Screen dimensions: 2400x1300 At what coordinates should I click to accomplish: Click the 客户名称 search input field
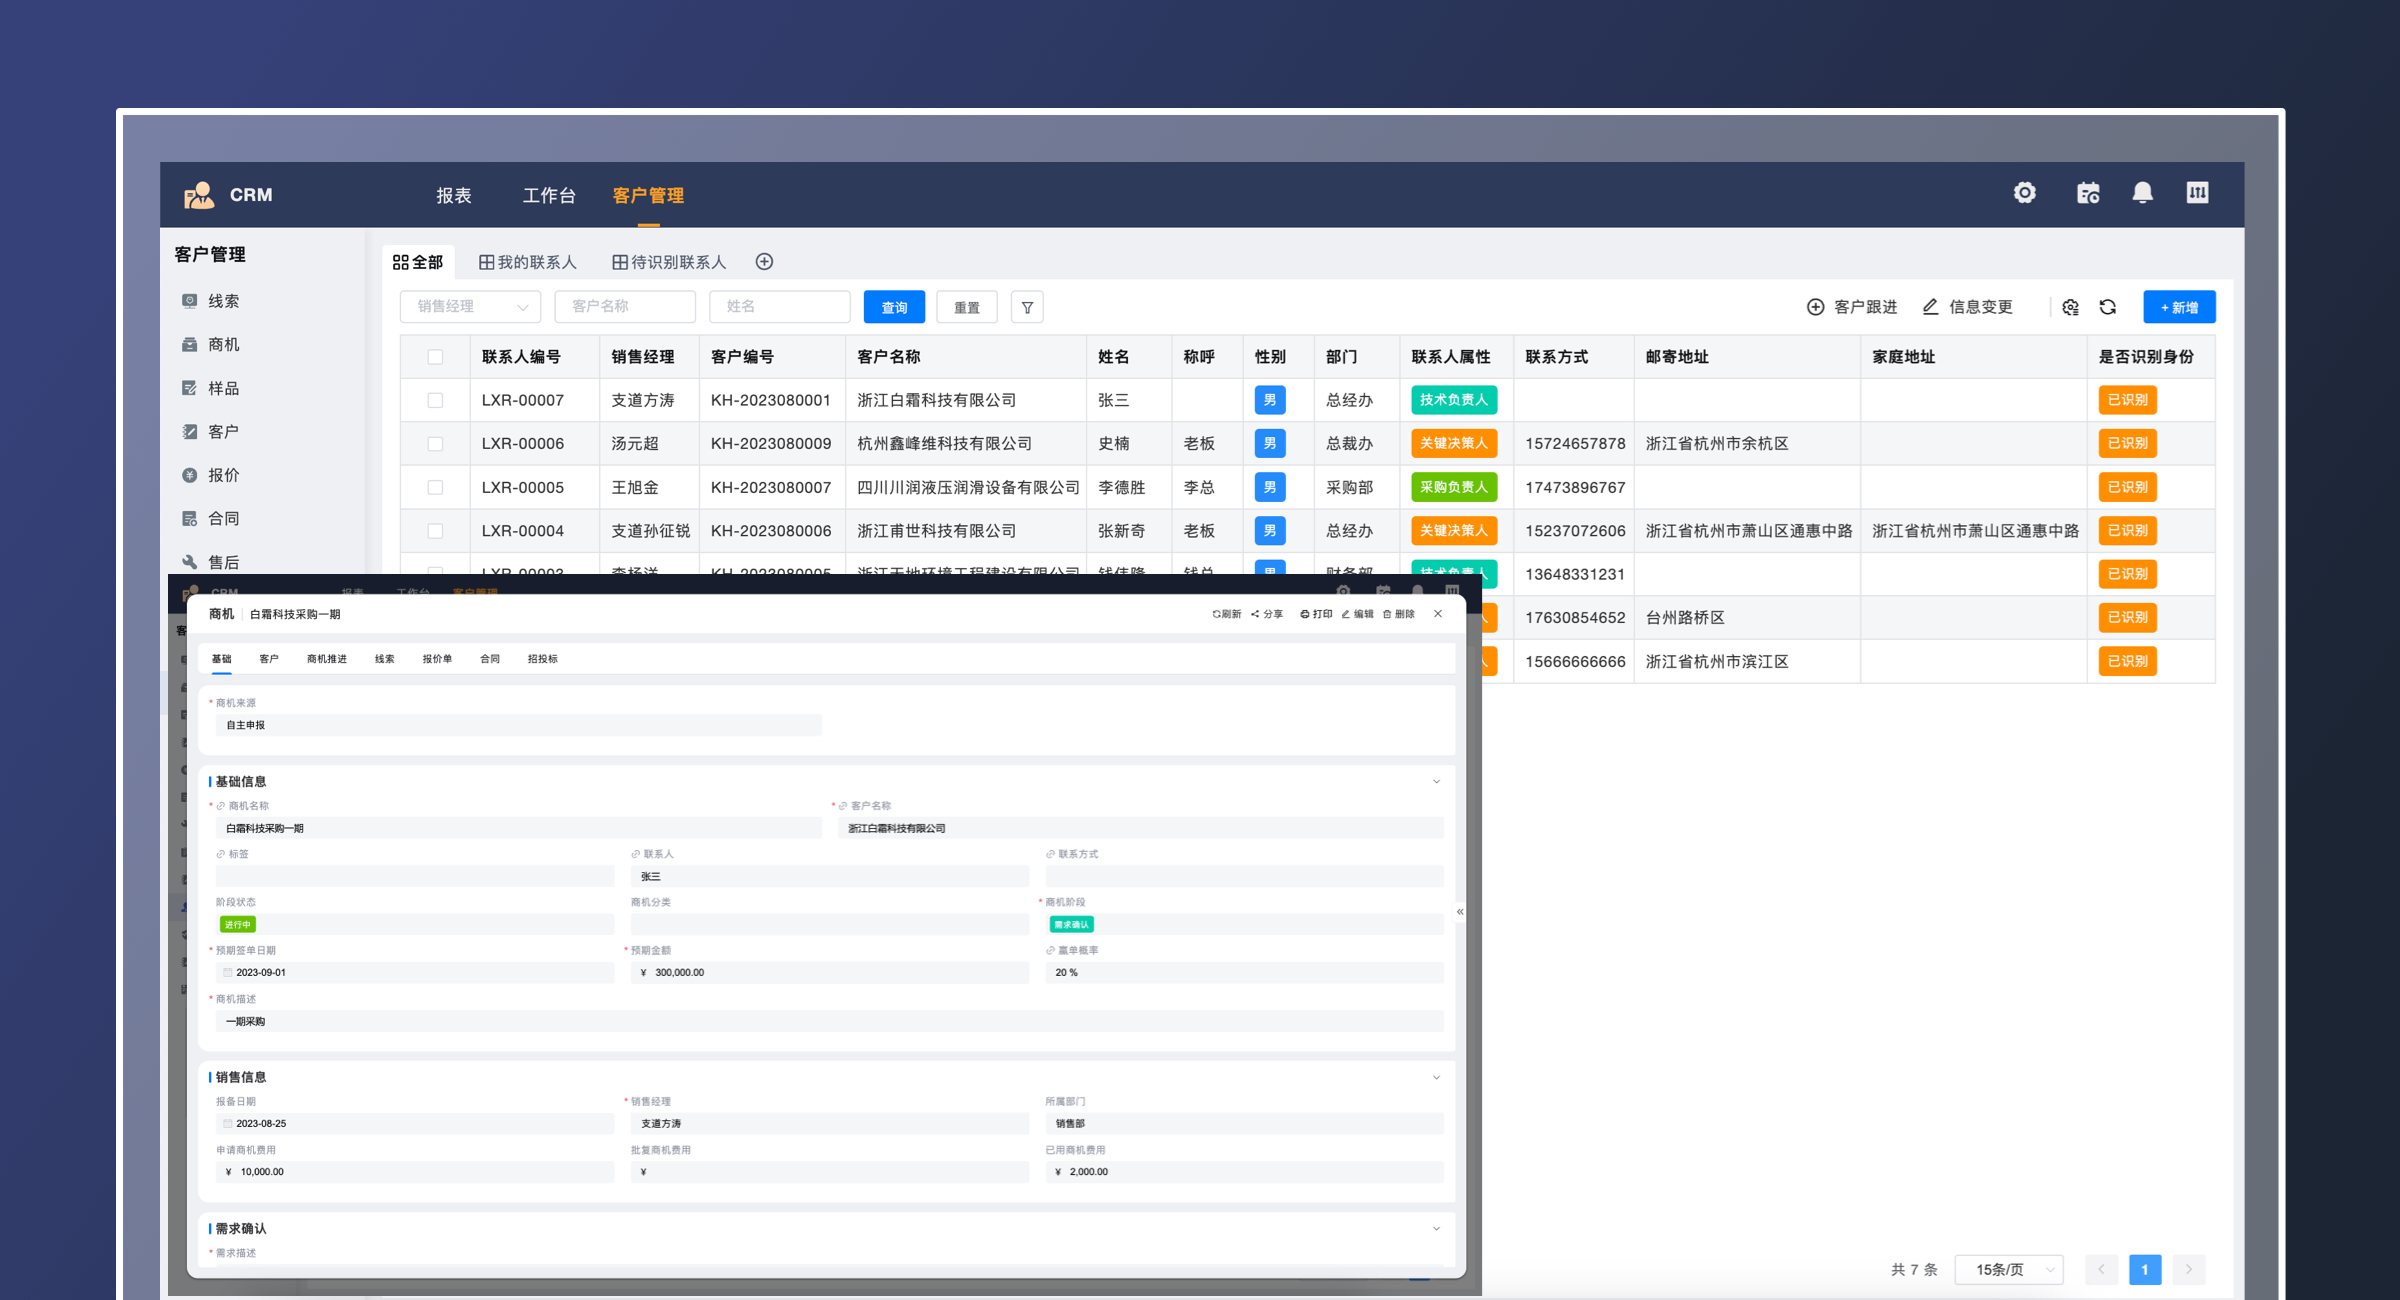pos(625,307)
